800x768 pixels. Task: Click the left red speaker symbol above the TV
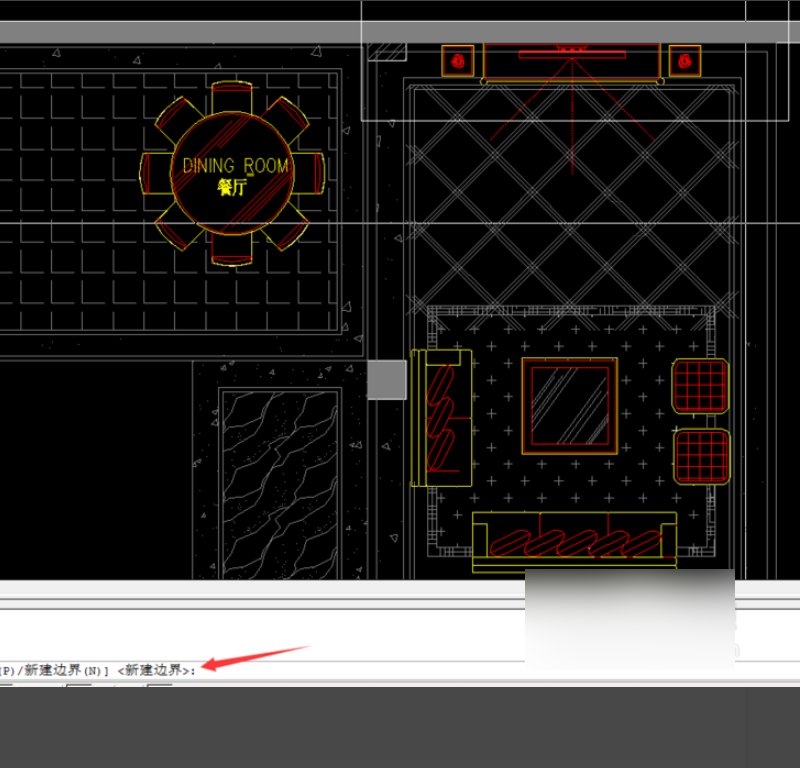click(457, 60)
